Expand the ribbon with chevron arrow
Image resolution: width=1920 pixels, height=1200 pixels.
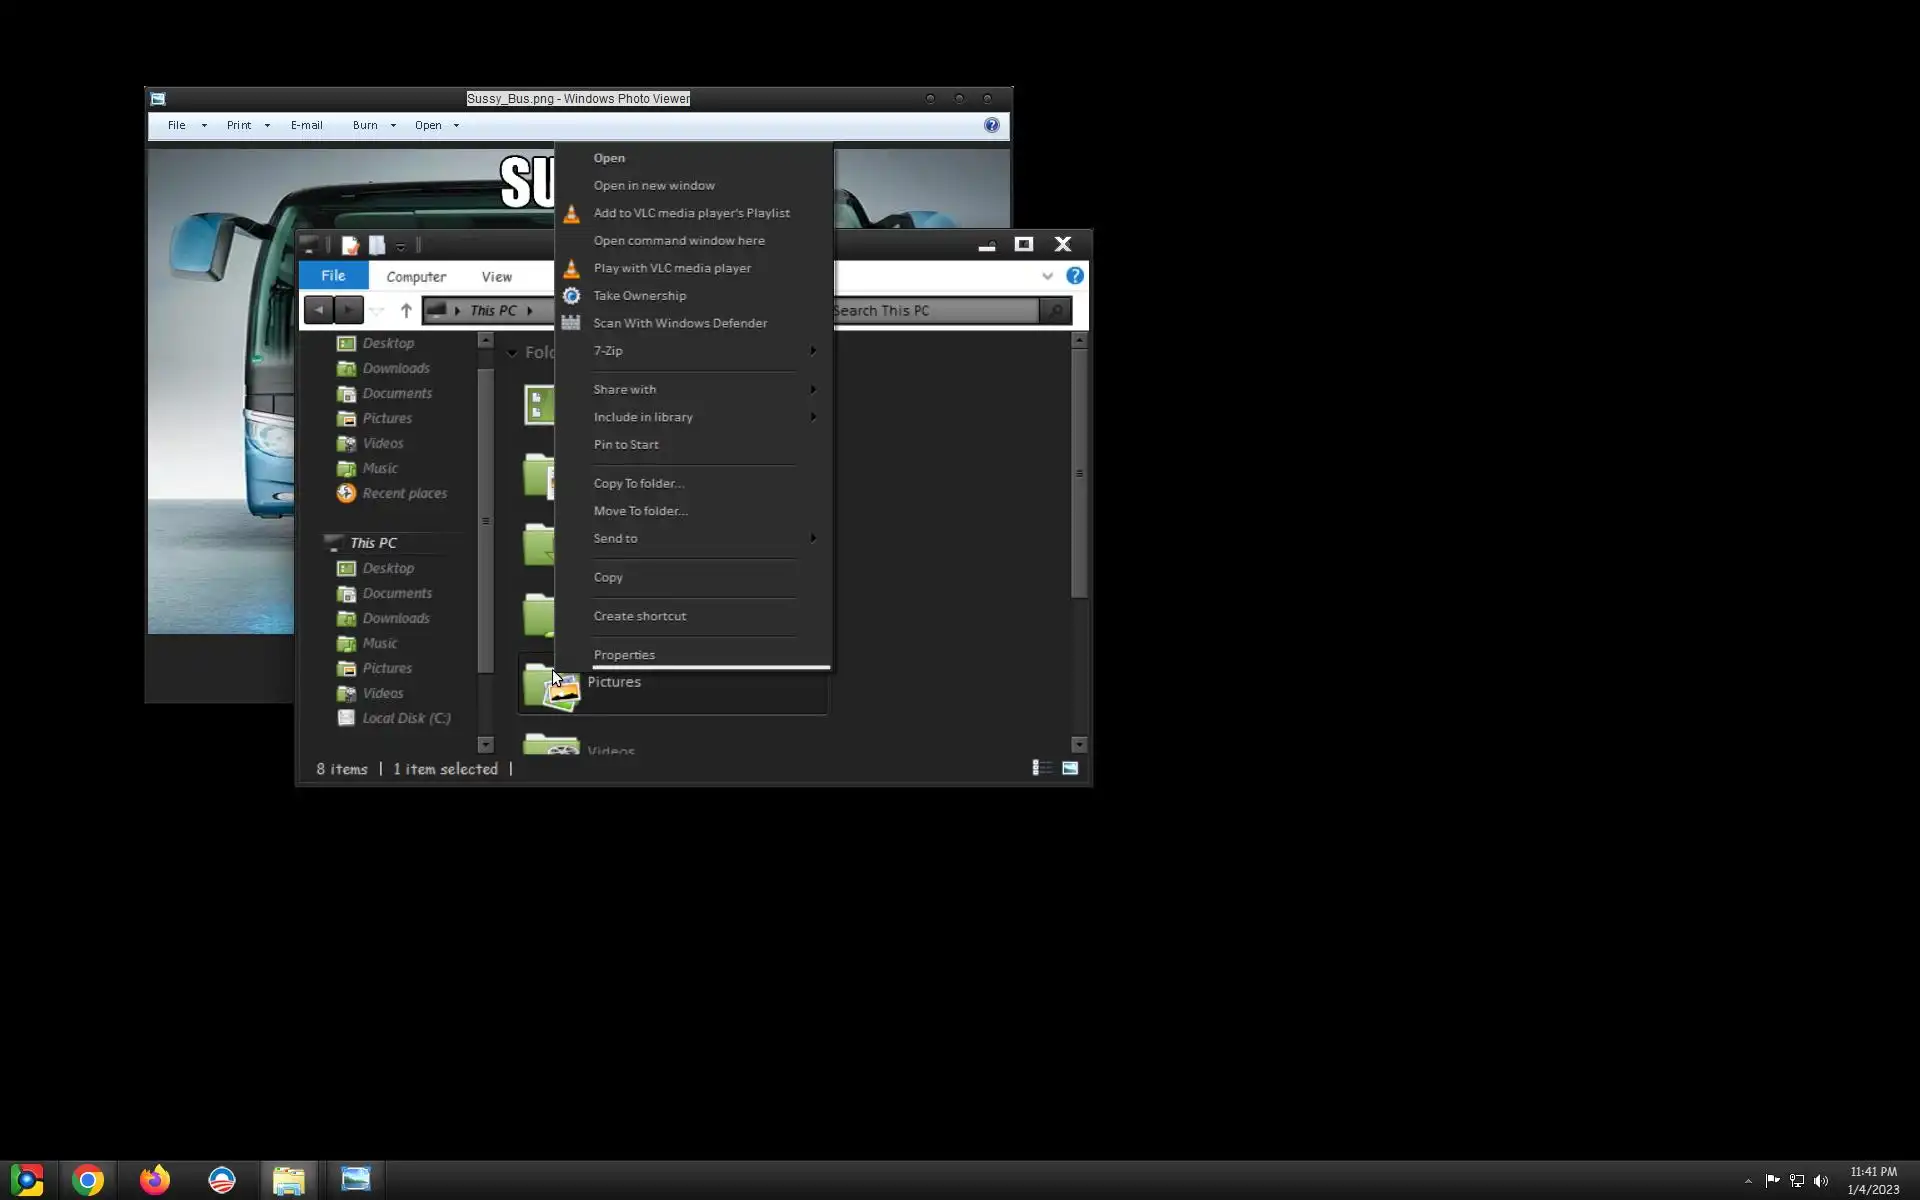(x=1047, y=276)
